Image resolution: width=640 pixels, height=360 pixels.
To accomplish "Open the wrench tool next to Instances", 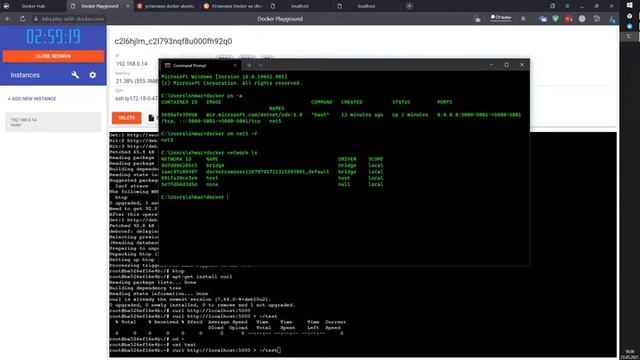I will pyautogui.click(x=75, y=75).
